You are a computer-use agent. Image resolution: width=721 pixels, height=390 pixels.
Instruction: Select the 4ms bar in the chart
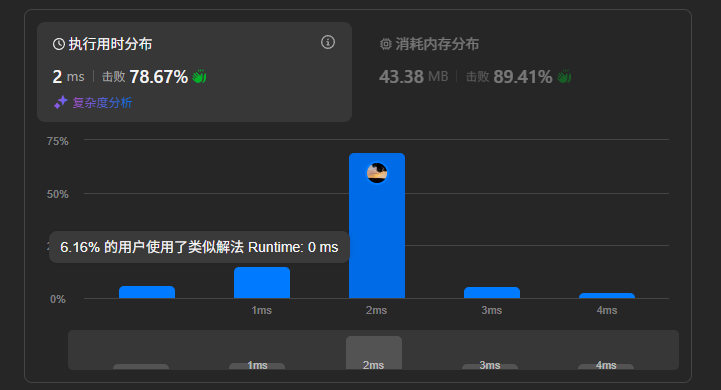[x=607, y=296]
